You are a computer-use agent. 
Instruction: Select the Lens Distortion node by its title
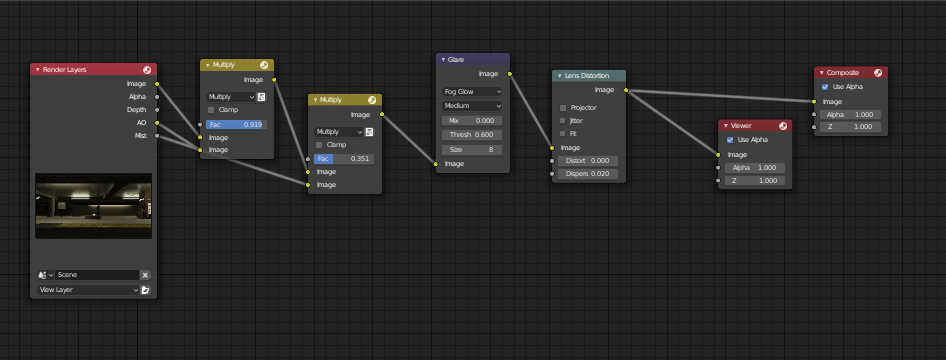587,76
